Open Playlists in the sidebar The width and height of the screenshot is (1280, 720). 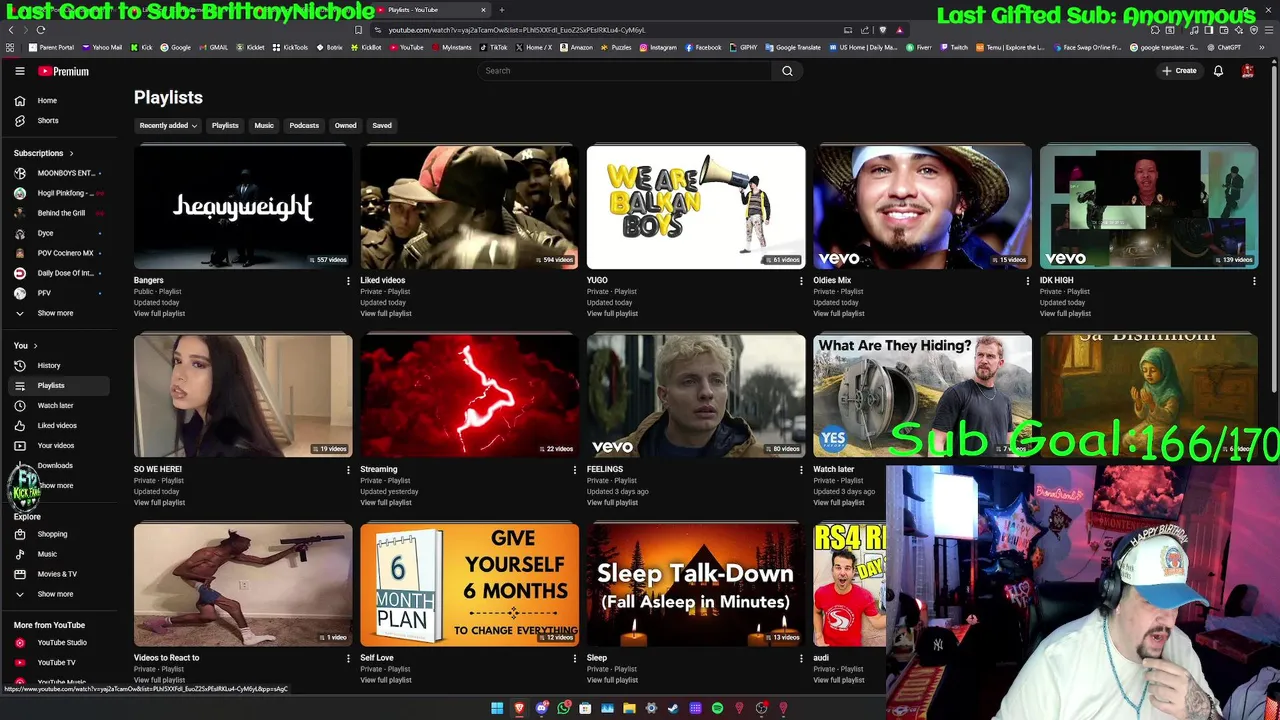click(60, 385)
